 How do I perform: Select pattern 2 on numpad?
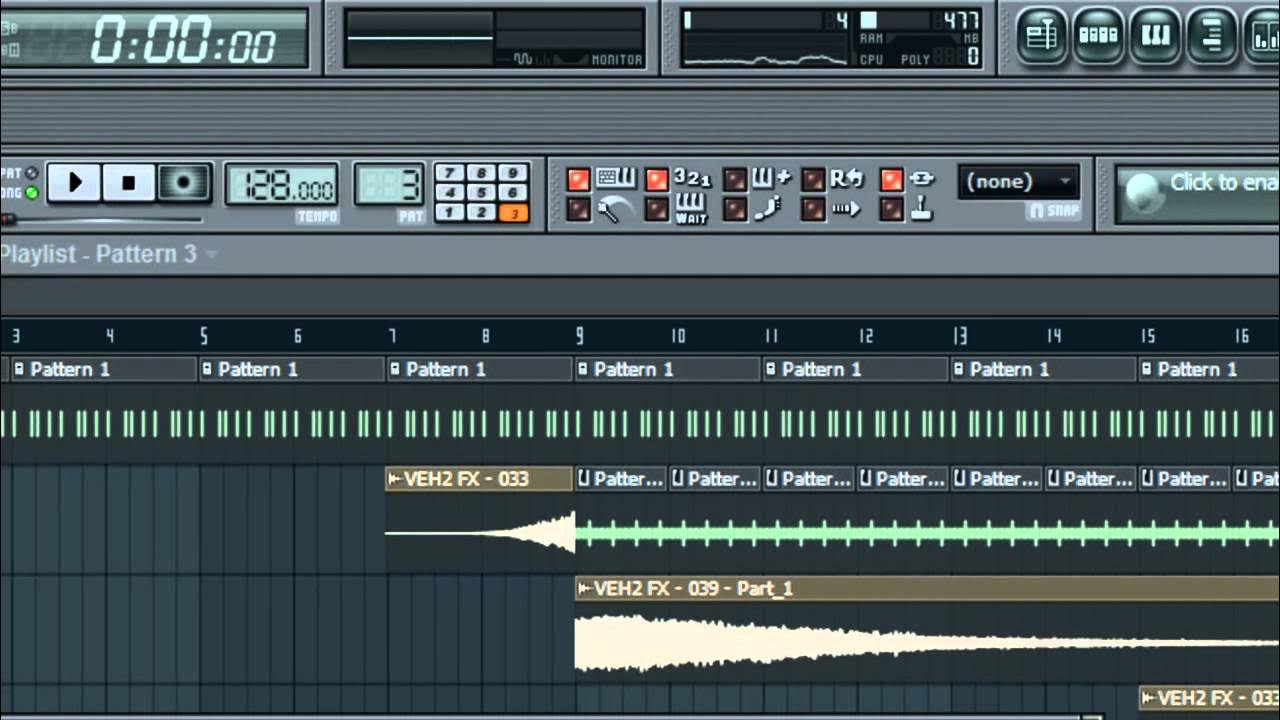point(481,212)
